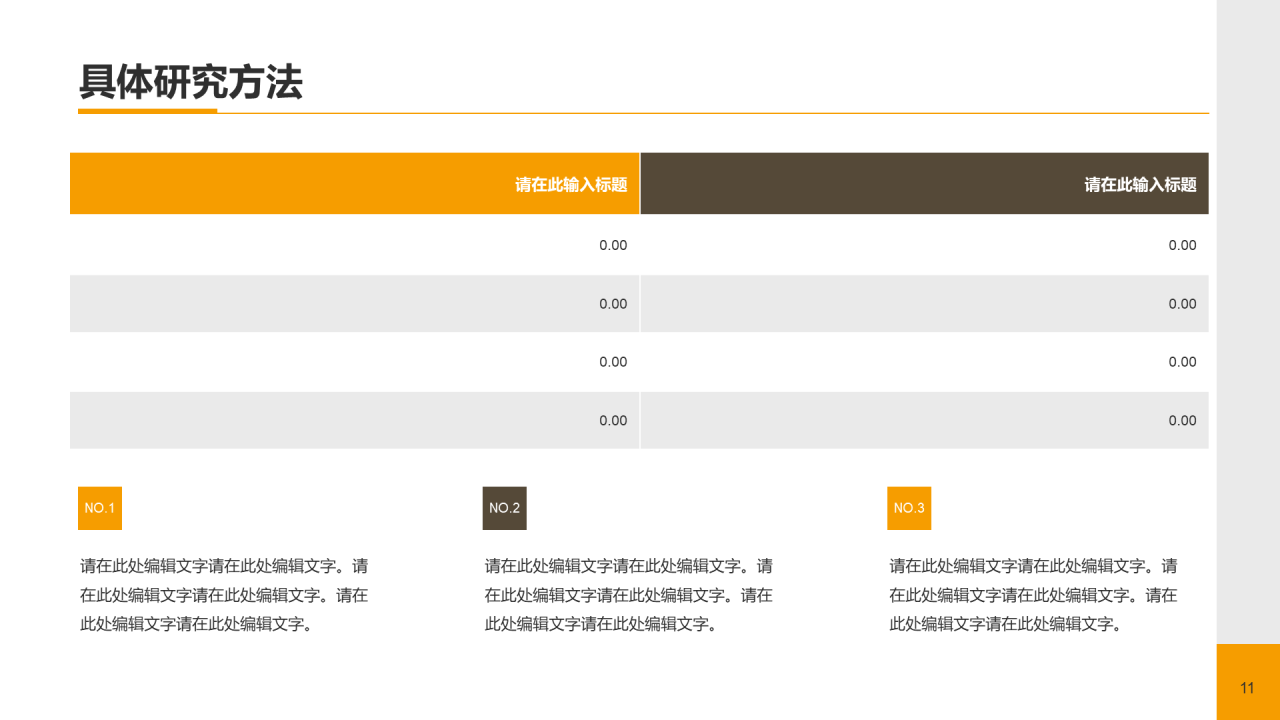Click the orange underline beneath the title
This screenshot has width=1280, height=720.
click(148, 113)
